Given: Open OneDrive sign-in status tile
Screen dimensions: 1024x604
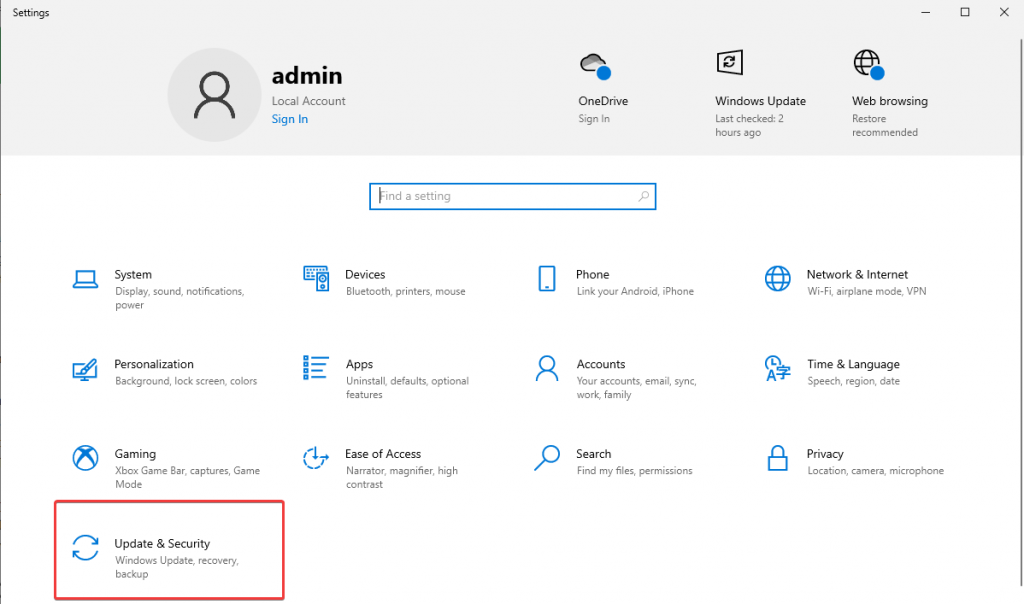Looking at the screenshot, I should pos(603,101).
